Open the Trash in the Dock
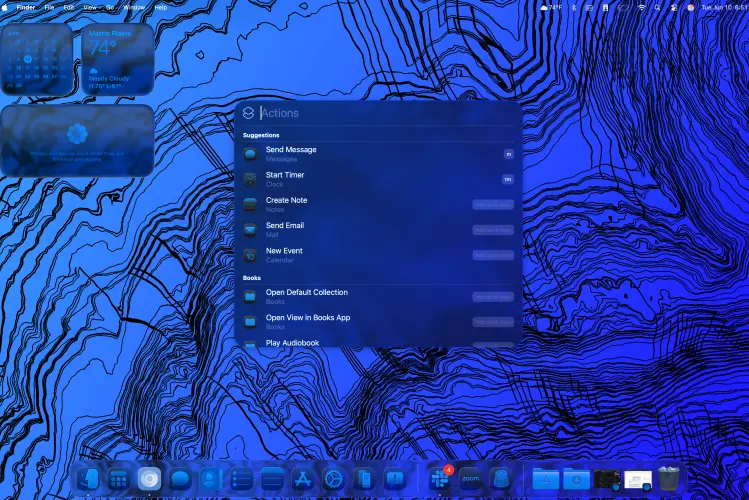749x500 pixels. 668,479
